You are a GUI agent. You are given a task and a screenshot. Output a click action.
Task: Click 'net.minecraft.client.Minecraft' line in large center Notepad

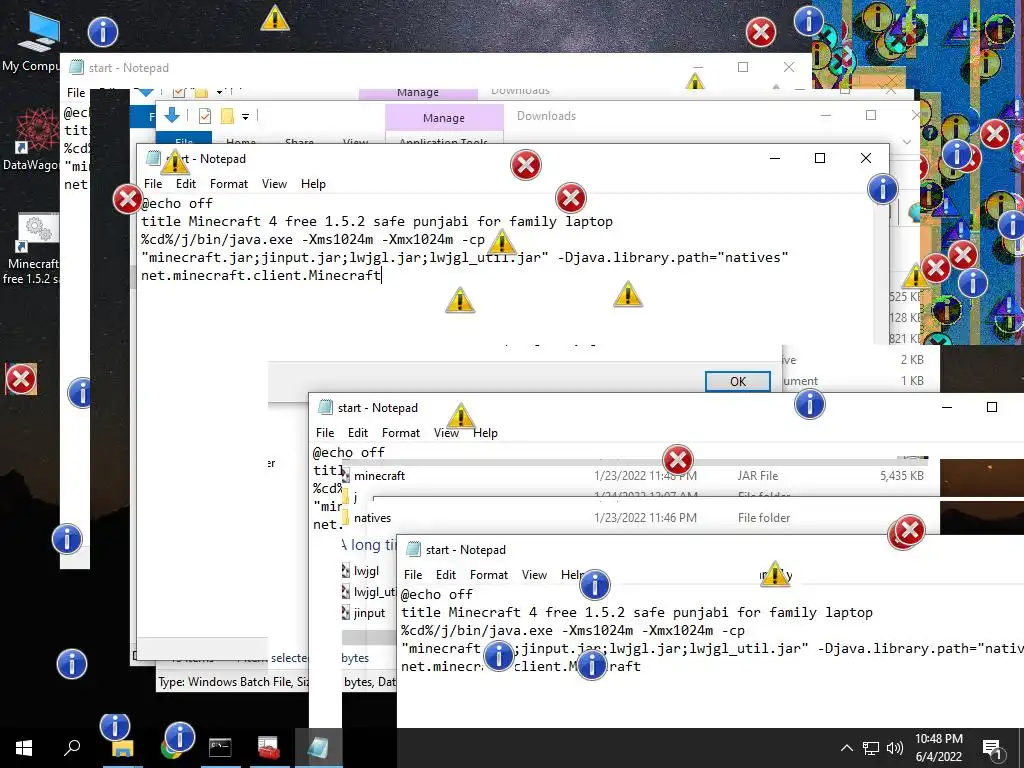pyautogui.click(x=261, y=276)
